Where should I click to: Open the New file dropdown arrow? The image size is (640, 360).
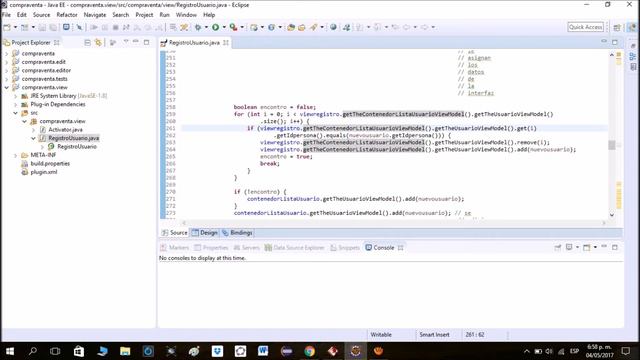[x=16, y=27]
